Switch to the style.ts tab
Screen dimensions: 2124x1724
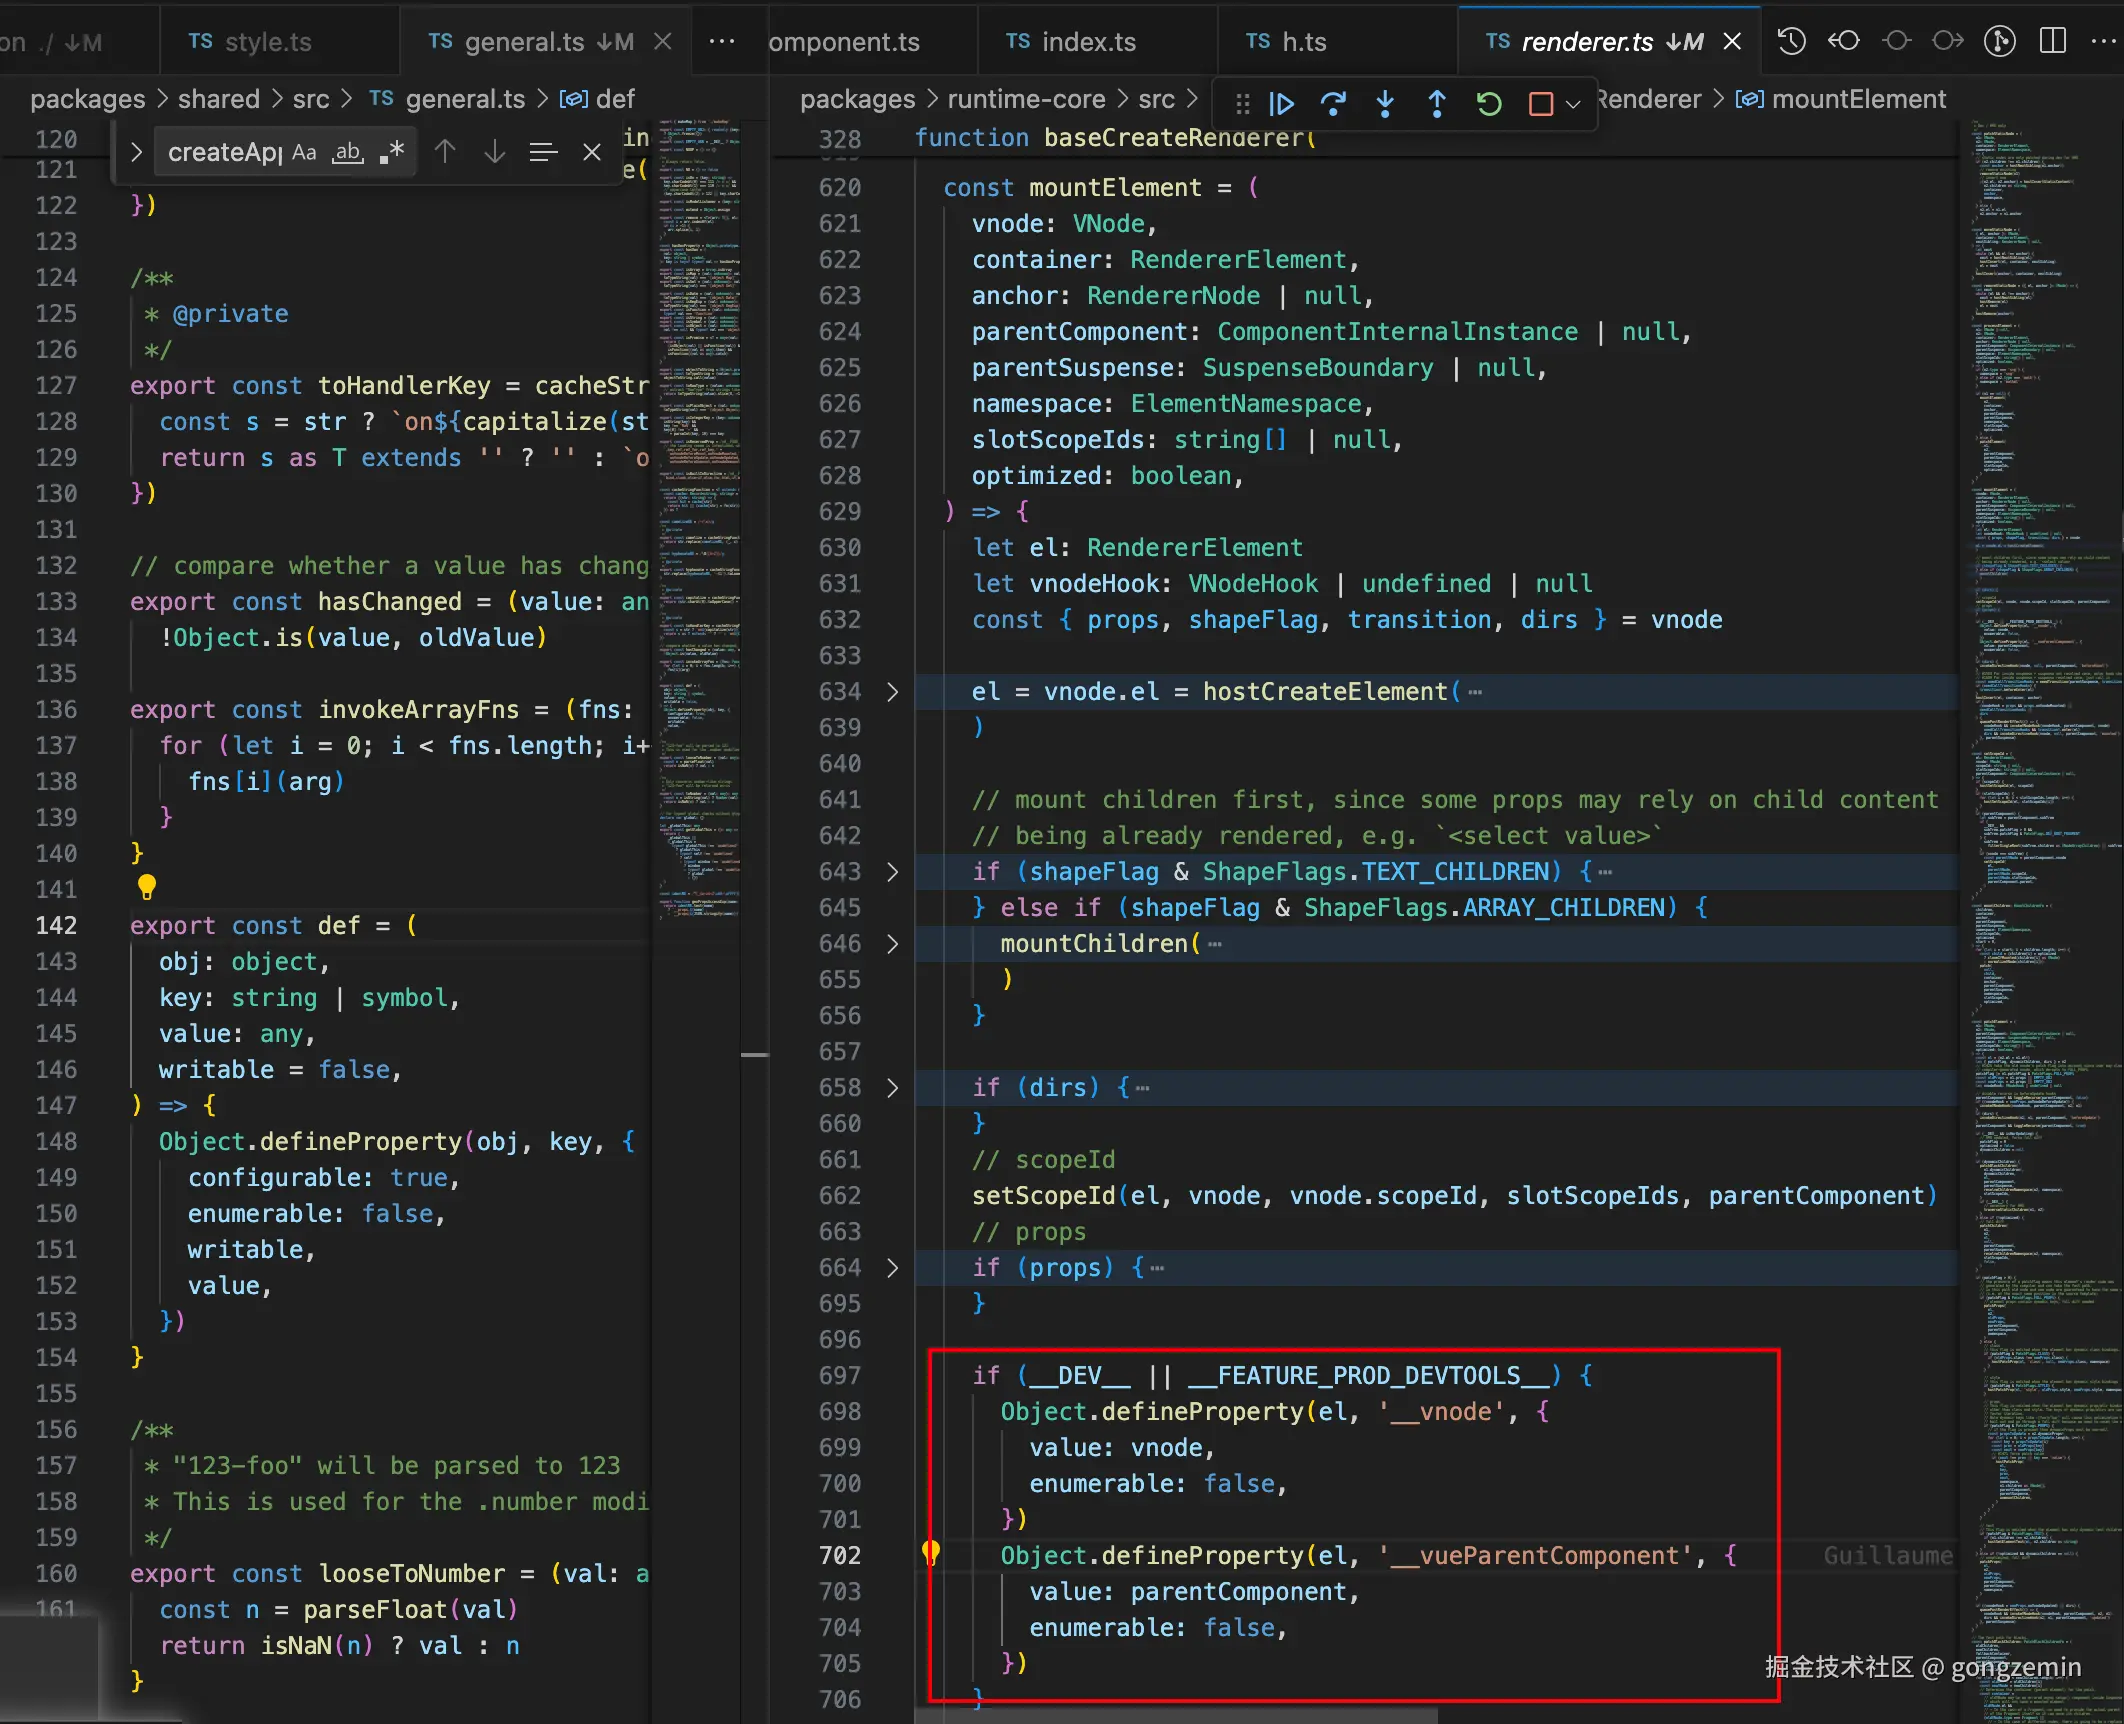coord(267,42)
